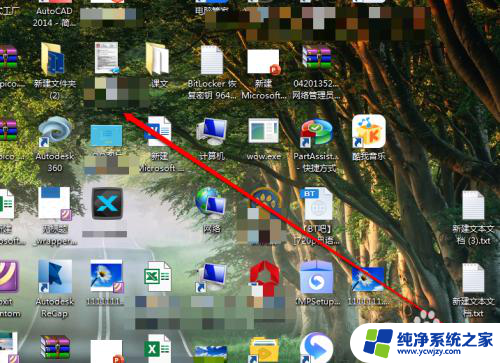Launch the 酷我音乐 shortcut
Image resolution: width=500 pixels, height=363 pixels.
coord(369,131)
